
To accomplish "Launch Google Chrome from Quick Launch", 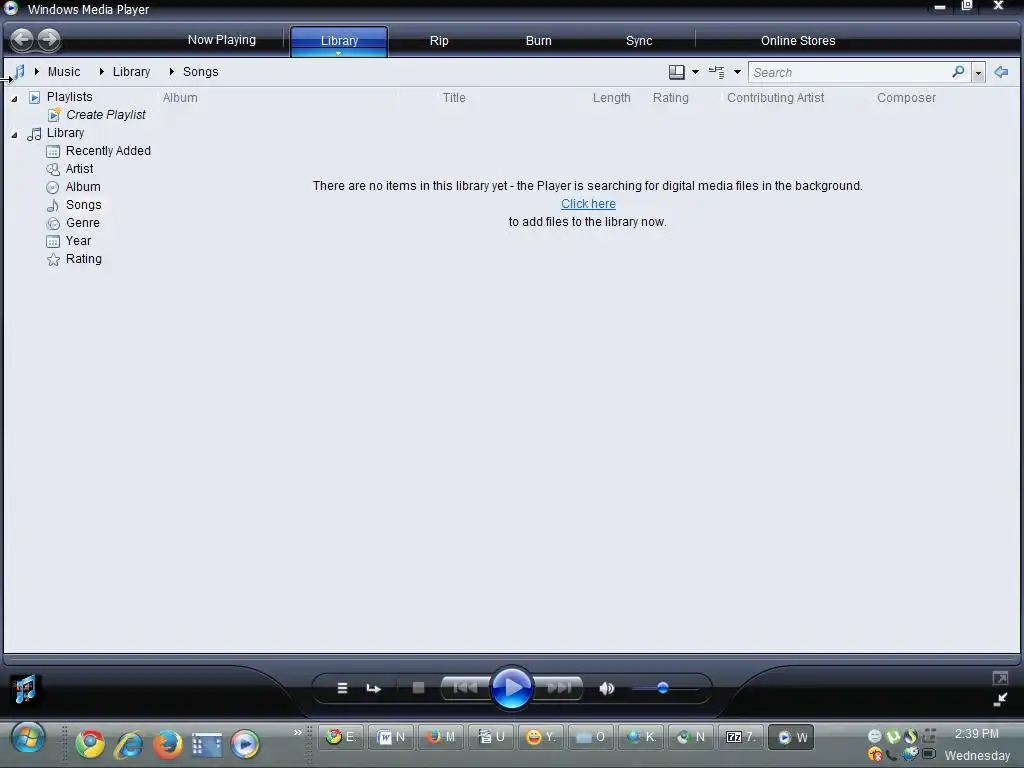I will click(x=90, y=744).
